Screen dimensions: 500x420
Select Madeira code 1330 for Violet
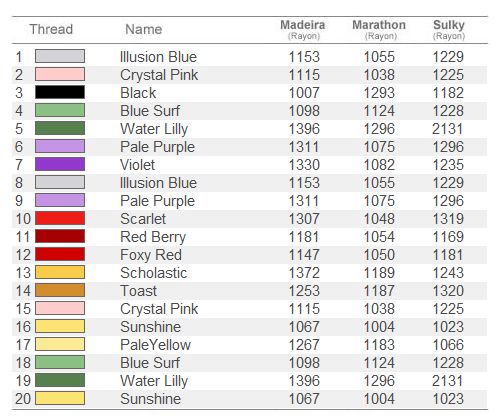coord(304,165)
